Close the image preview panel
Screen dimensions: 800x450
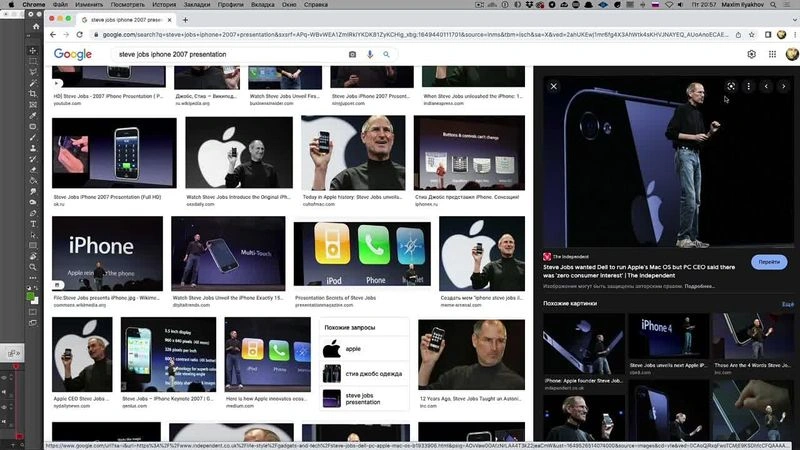554,86
